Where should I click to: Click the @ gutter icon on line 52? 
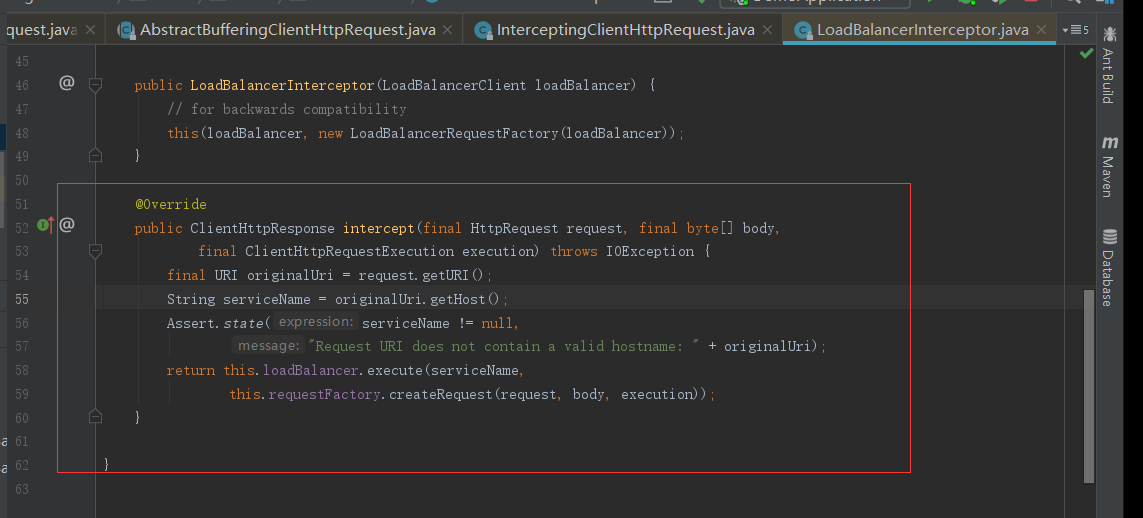click(66, 225)
